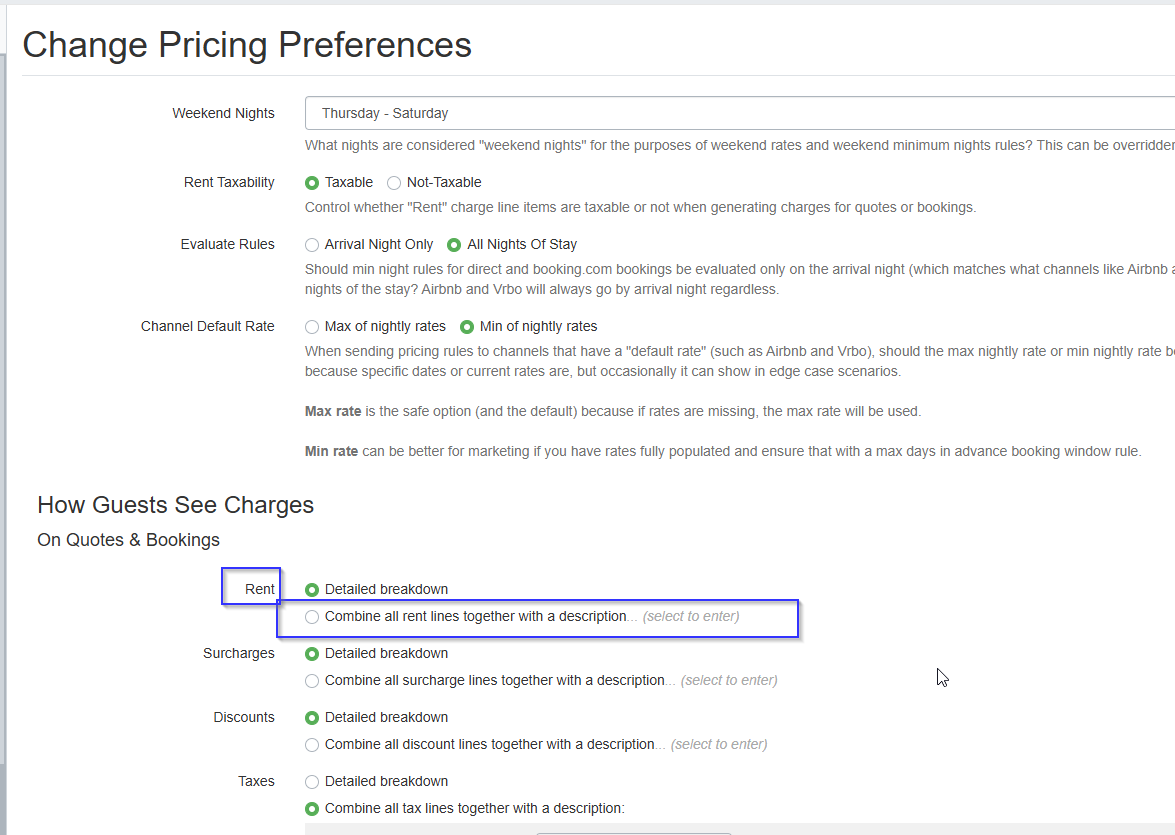Open the Weekend Nights dropdown

click(x=738, y=114)
